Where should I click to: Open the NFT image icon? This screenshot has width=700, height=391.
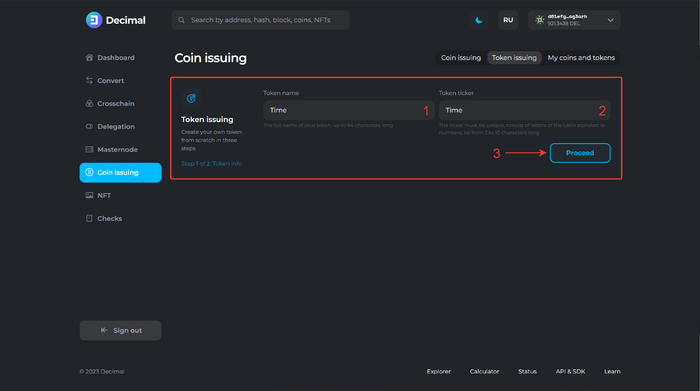click(x=89, y=196)
